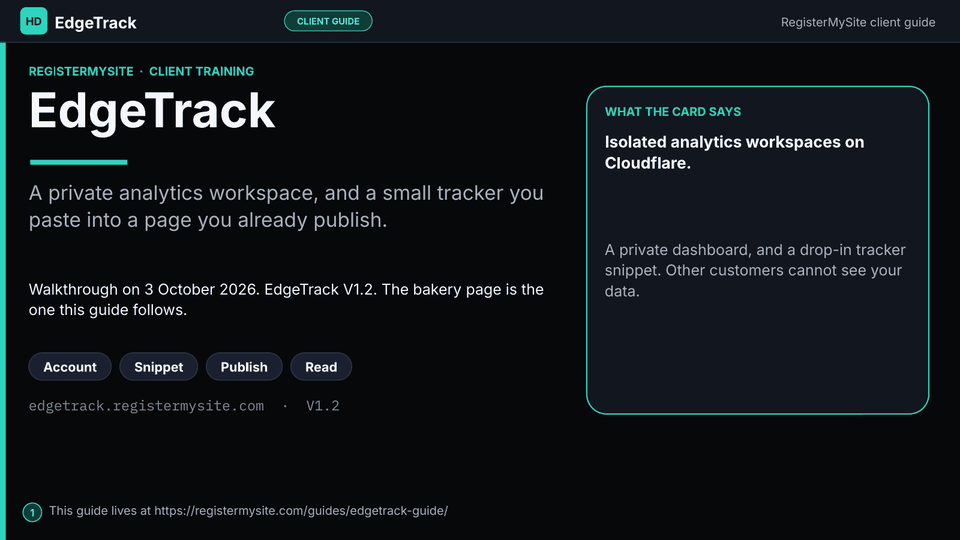Select the Read pill
960x540 pixels.
tap(321, 367)
